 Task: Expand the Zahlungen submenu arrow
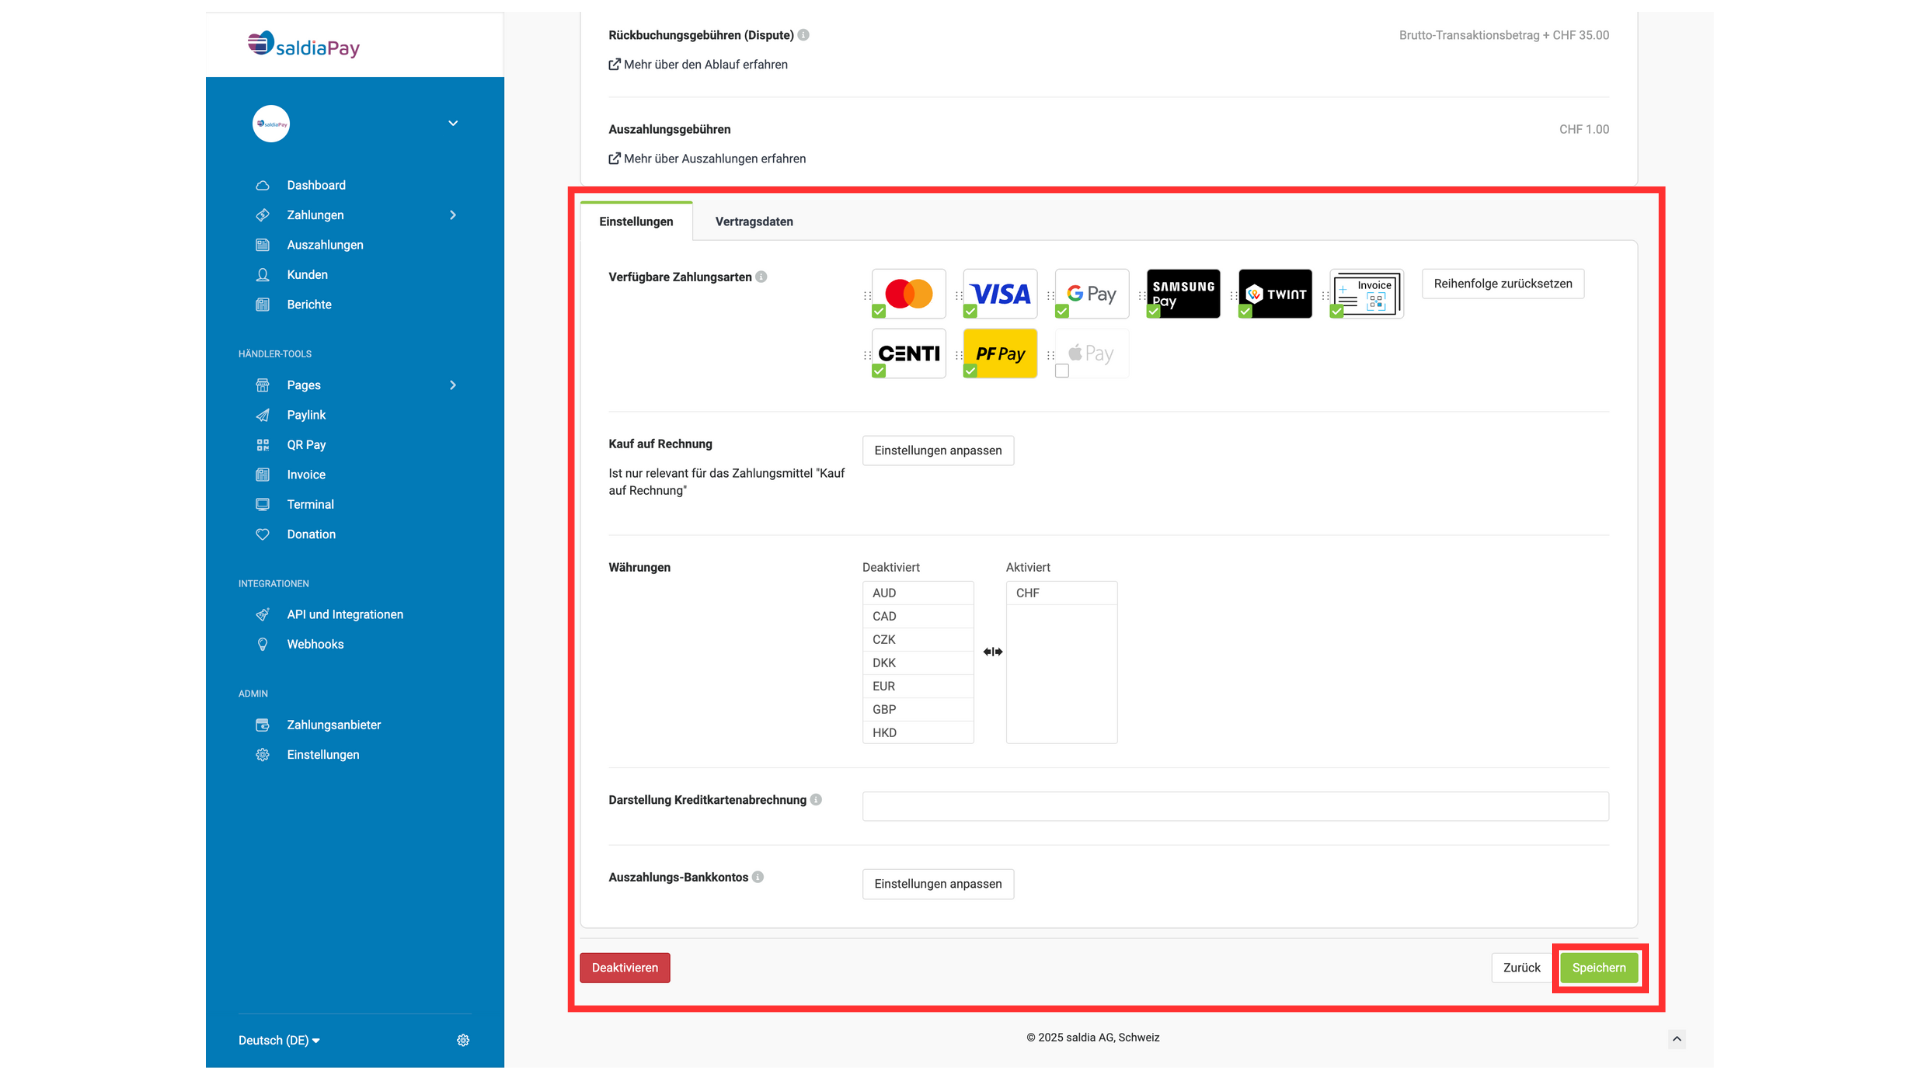click(453, 215)
